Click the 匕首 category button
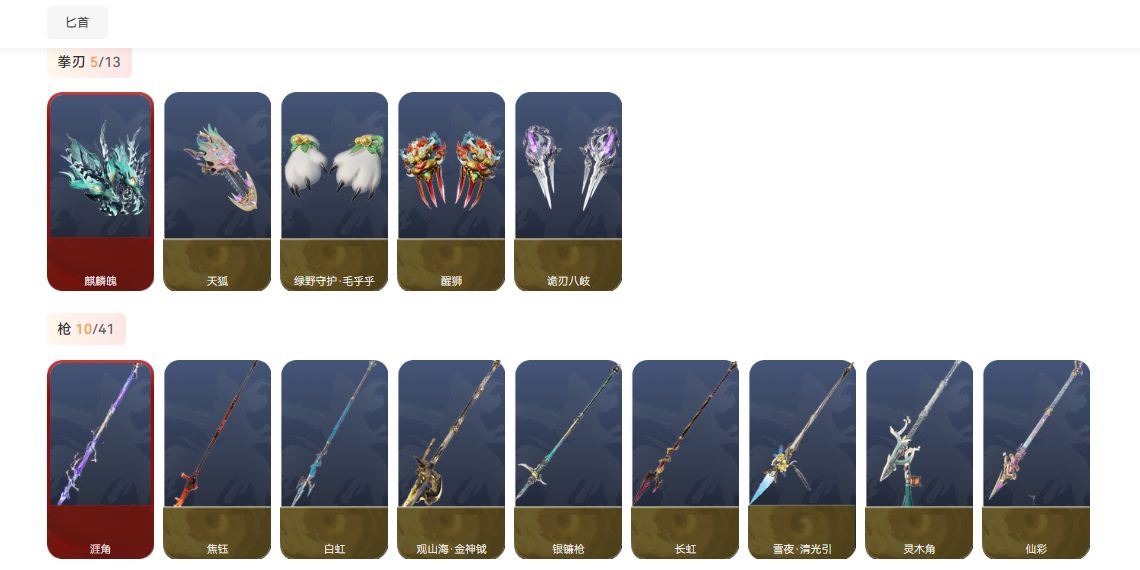Screen dimensions: 1140x570 77,23
